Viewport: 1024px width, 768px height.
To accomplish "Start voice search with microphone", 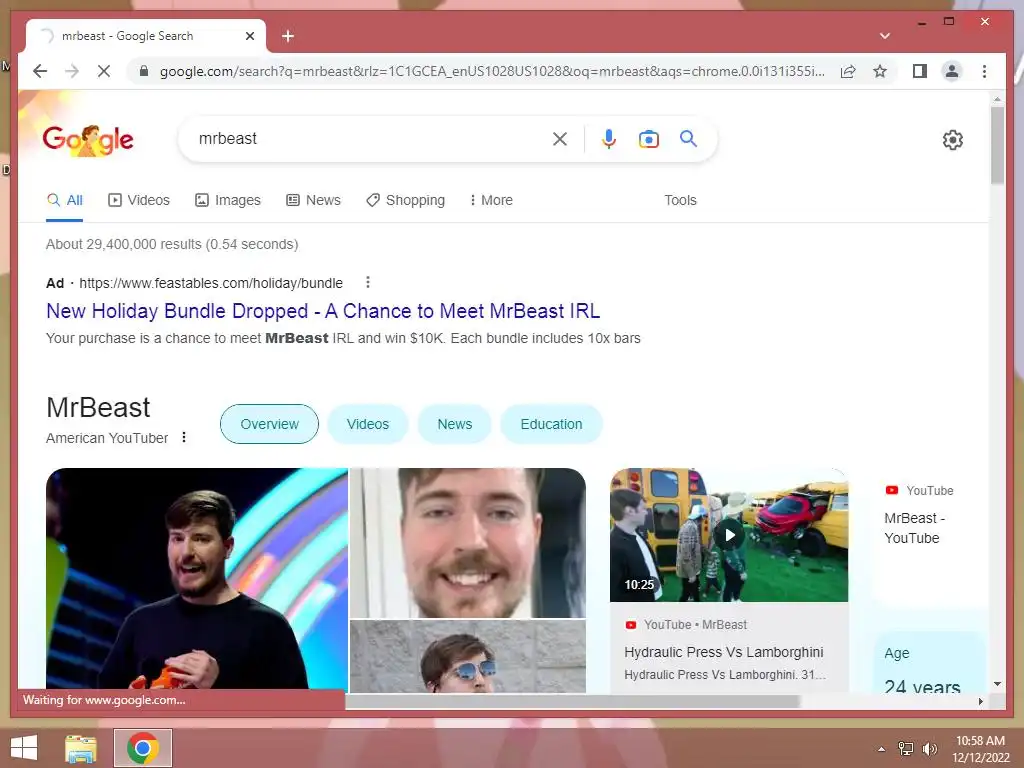I will click(609, 138).
